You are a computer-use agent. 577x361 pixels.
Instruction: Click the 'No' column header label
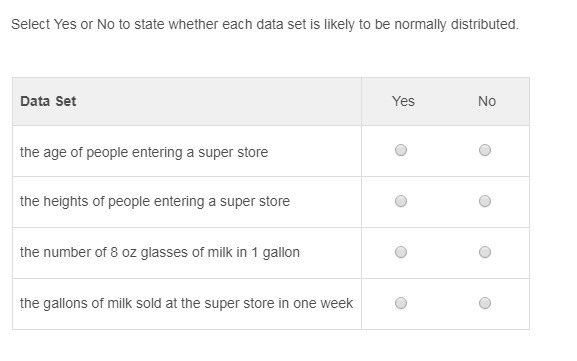click(487, 101)
